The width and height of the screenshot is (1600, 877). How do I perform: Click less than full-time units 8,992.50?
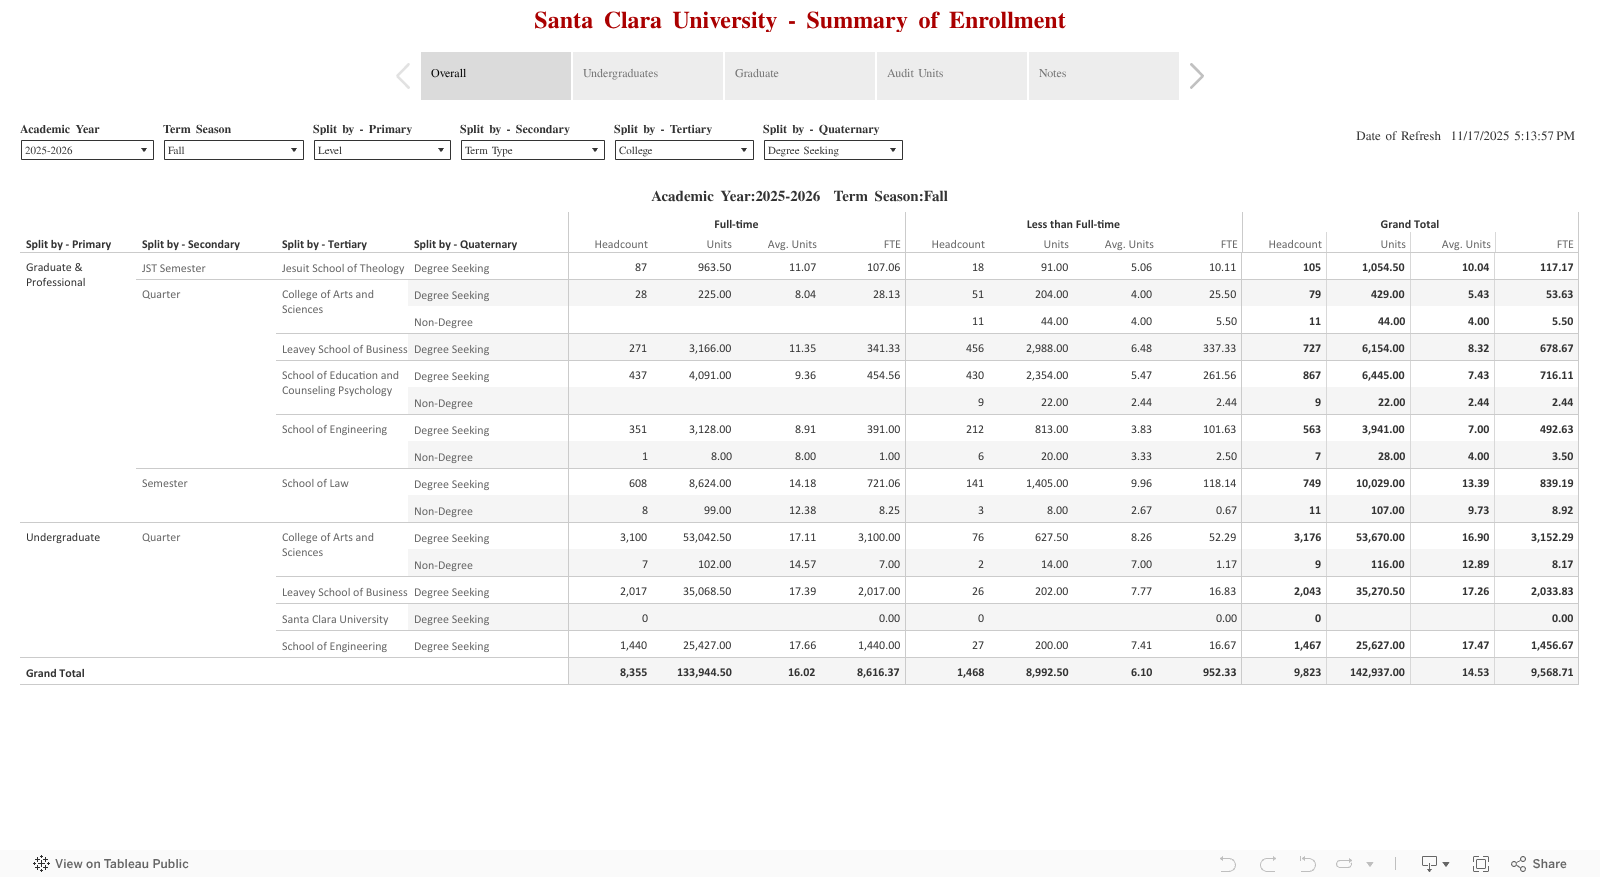point(1047,672)
